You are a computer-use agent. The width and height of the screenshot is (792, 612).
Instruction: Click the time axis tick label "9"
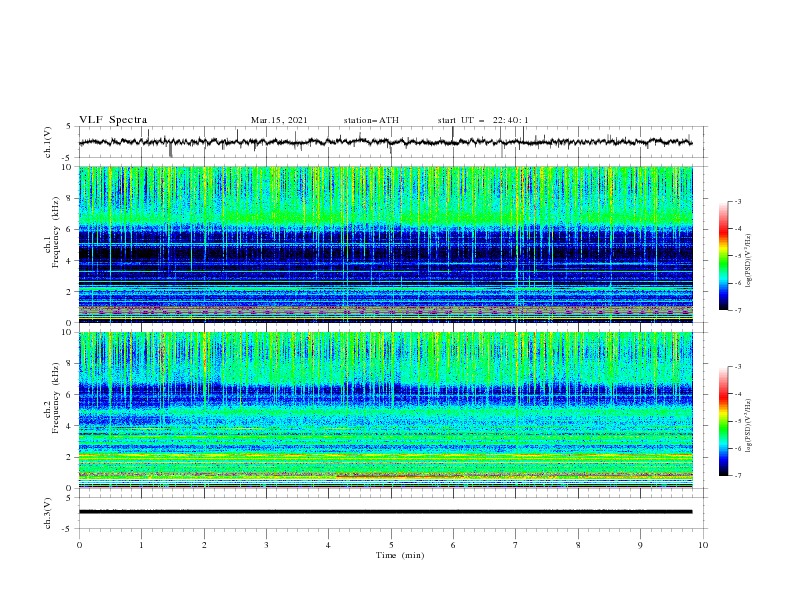(x=640, y=545)
